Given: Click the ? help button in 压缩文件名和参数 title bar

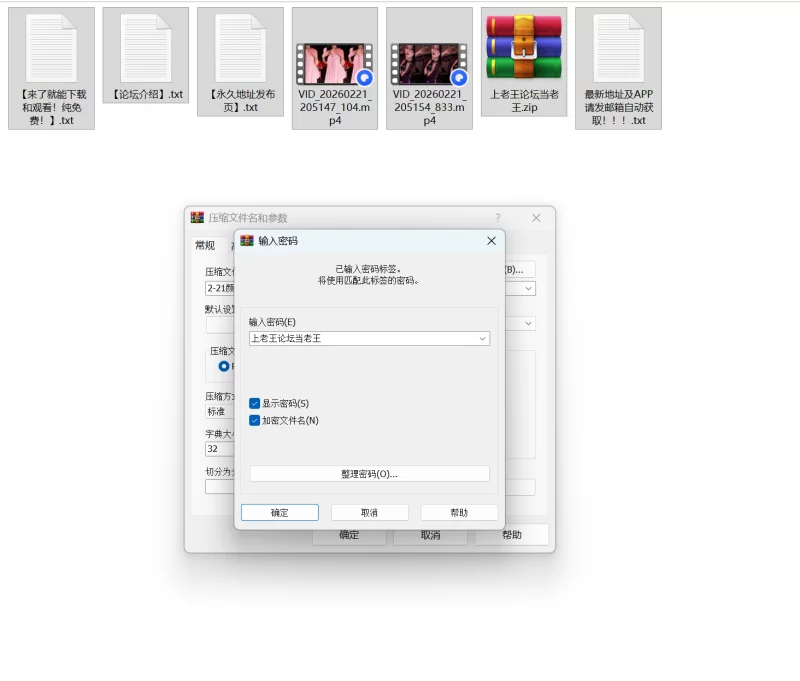Looking at the screenshot, I should [498, 218].
